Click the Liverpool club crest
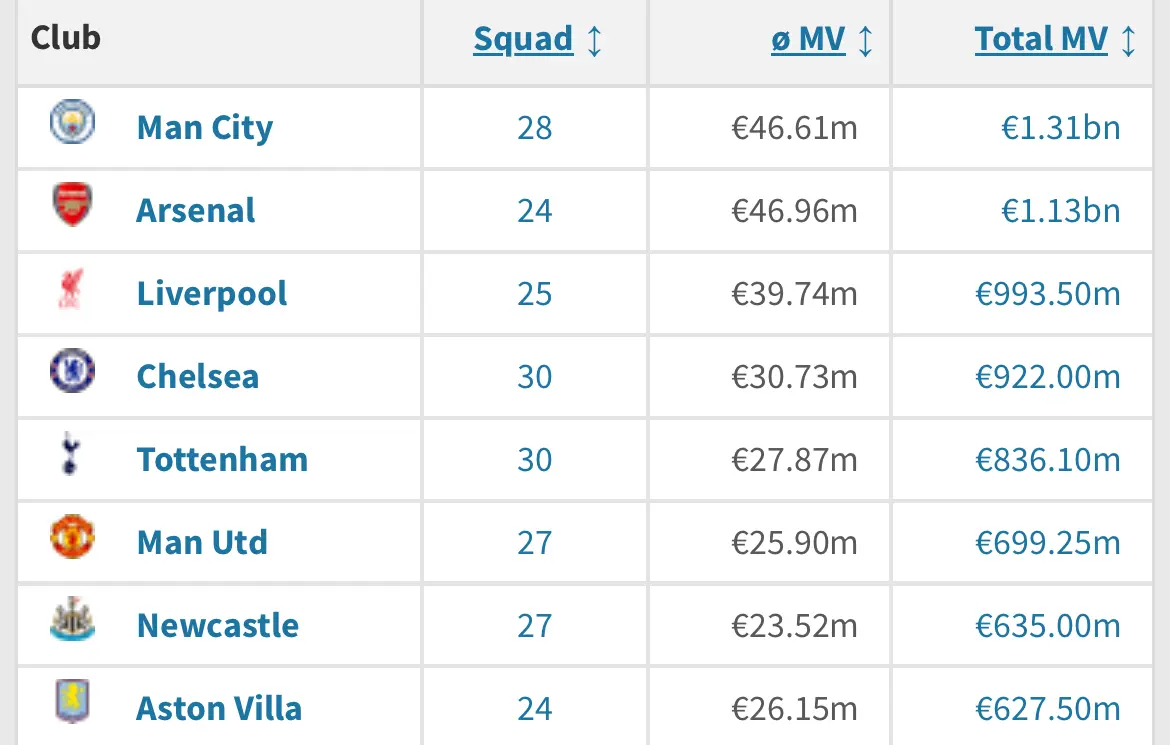The width and height of the screenshot is (1170, 745). pyautogui.click(x=72, y=288)
